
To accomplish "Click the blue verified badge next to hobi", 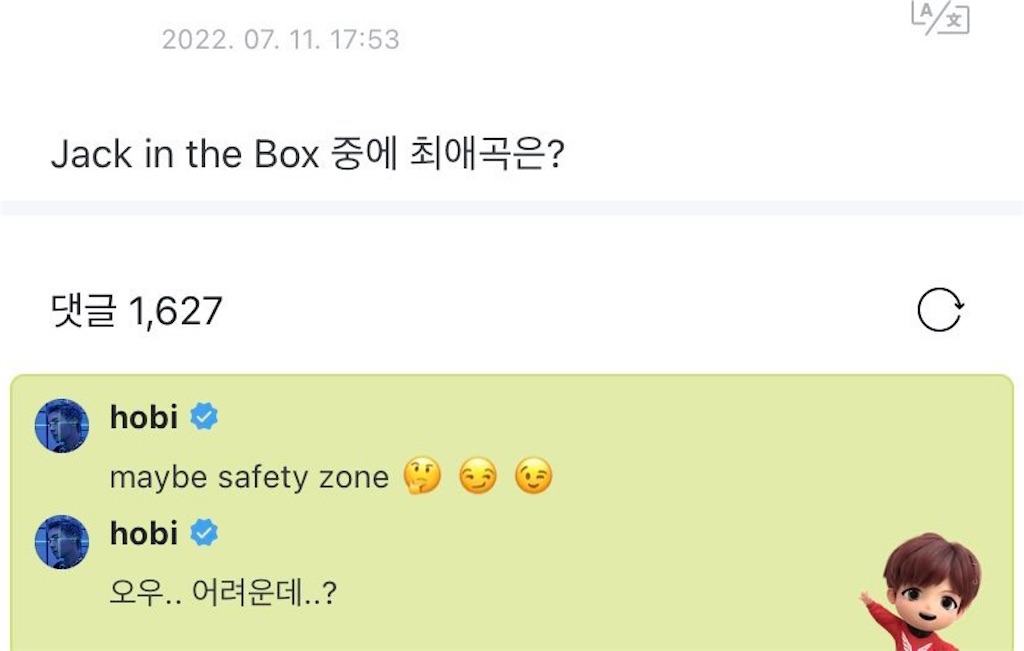I will (x=204, y=417).
